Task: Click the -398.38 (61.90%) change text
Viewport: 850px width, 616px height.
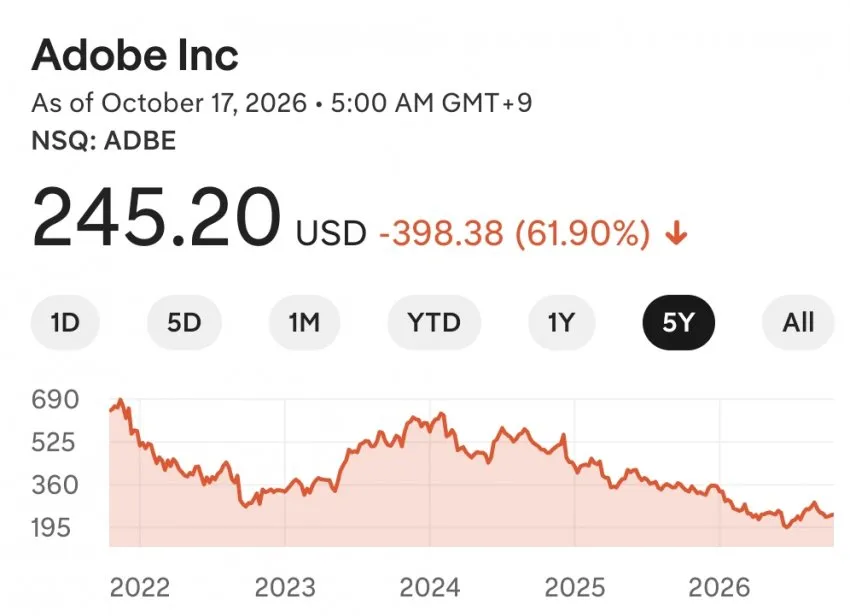Action: coord(514,234)
